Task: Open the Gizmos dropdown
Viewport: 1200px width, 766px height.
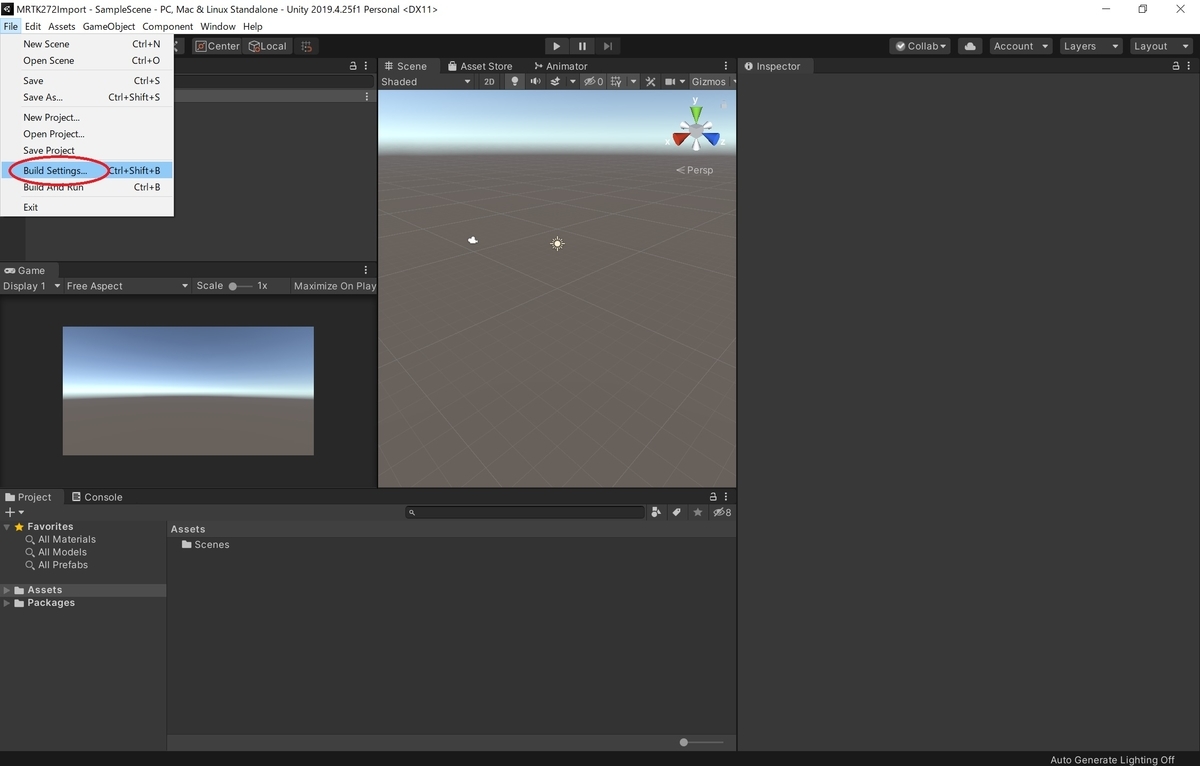Action: click(712, 82)
